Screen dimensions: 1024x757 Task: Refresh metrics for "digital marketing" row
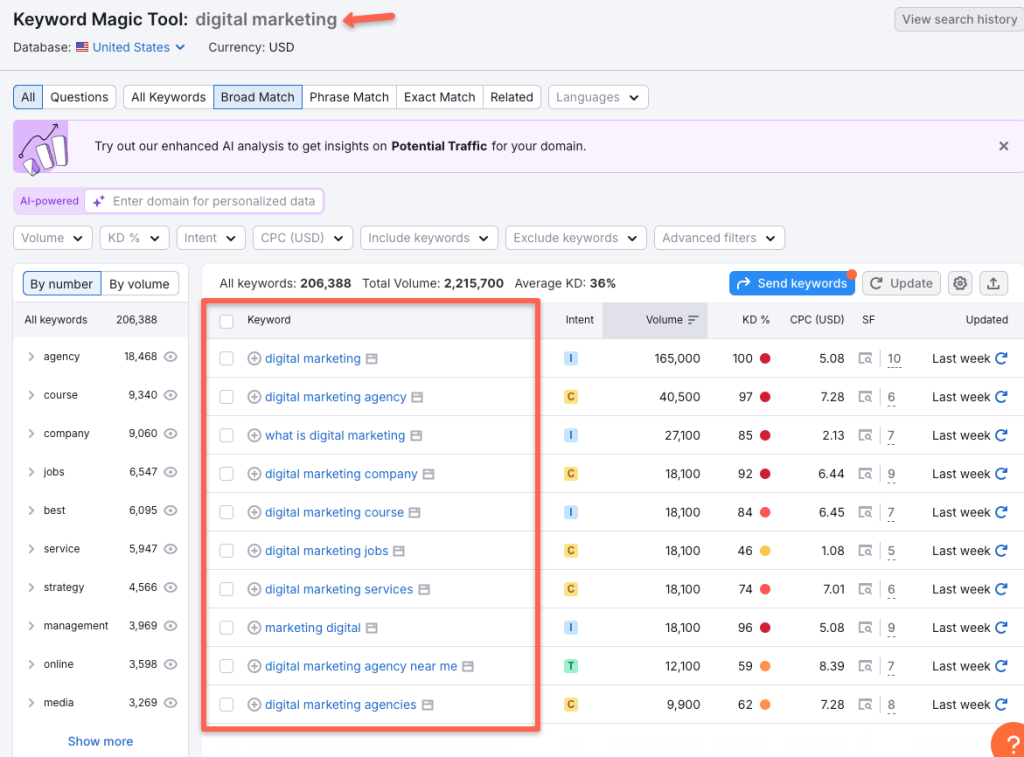[x=1001, y=358]
